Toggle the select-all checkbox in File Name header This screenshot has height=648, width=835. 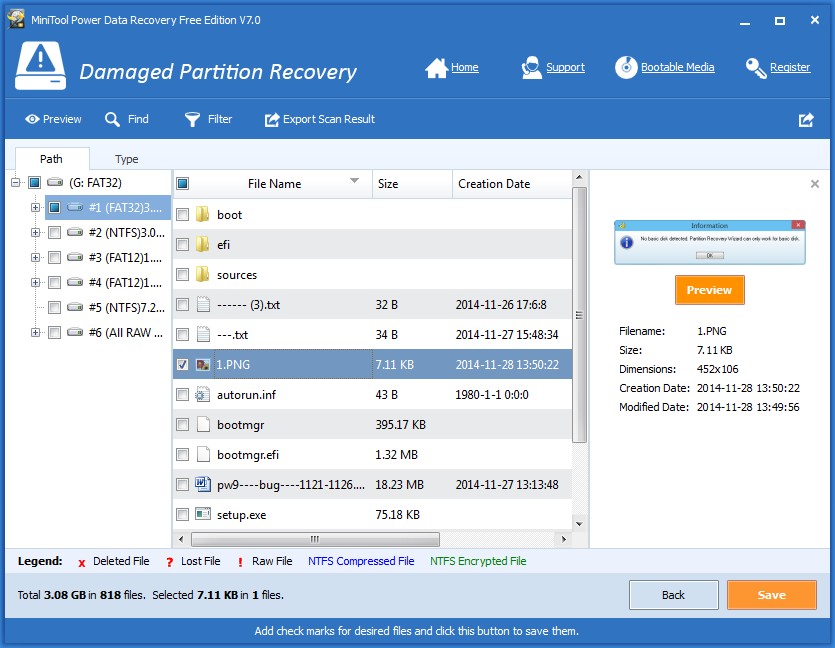pyautogui.click(x=183, y=184)
